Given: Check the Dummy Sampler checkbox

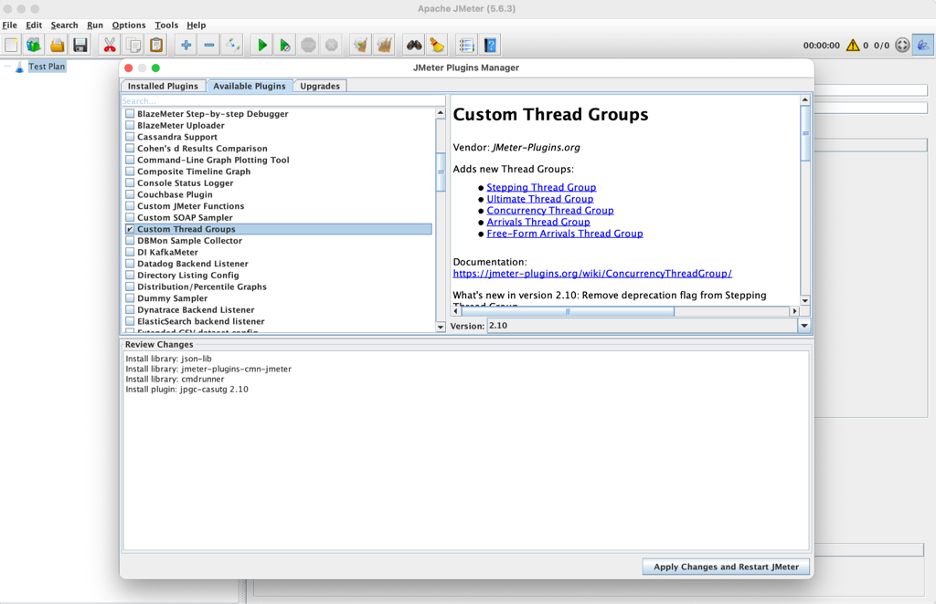Looking at the screenshot, I should pyautogui.click(x=130, y=298).
